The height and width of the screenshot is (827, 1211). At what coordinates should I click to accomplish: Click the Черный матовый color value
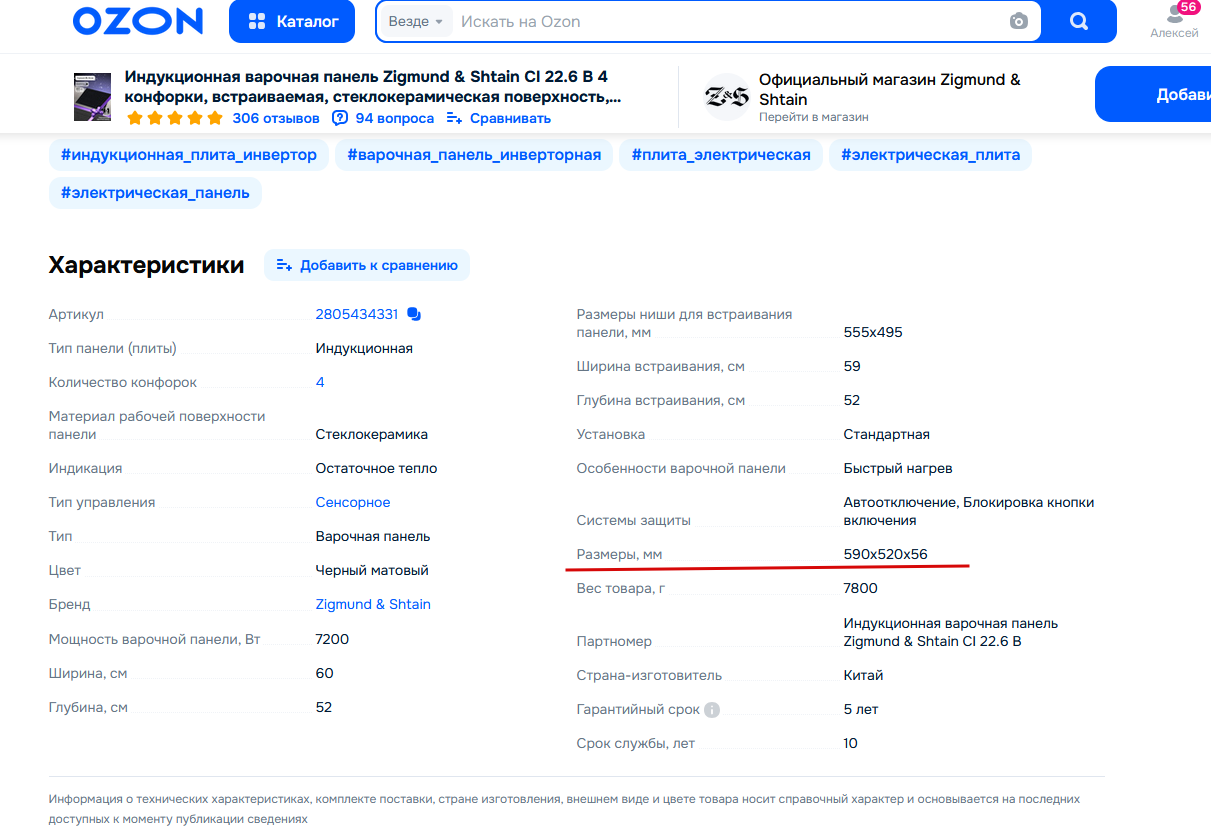(x=372, y=570)
